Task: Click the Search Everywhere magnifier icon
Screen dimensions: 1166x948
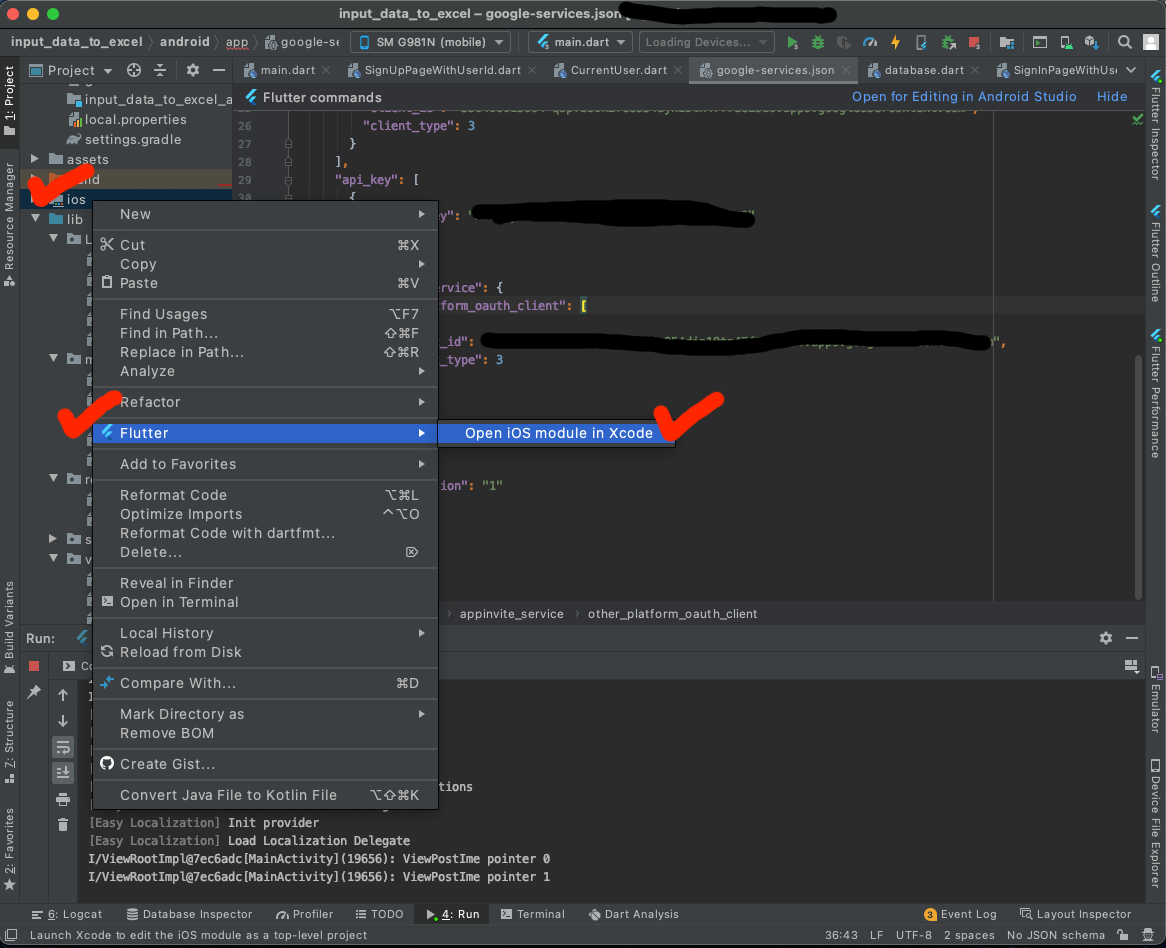Action: [1124, 42]
